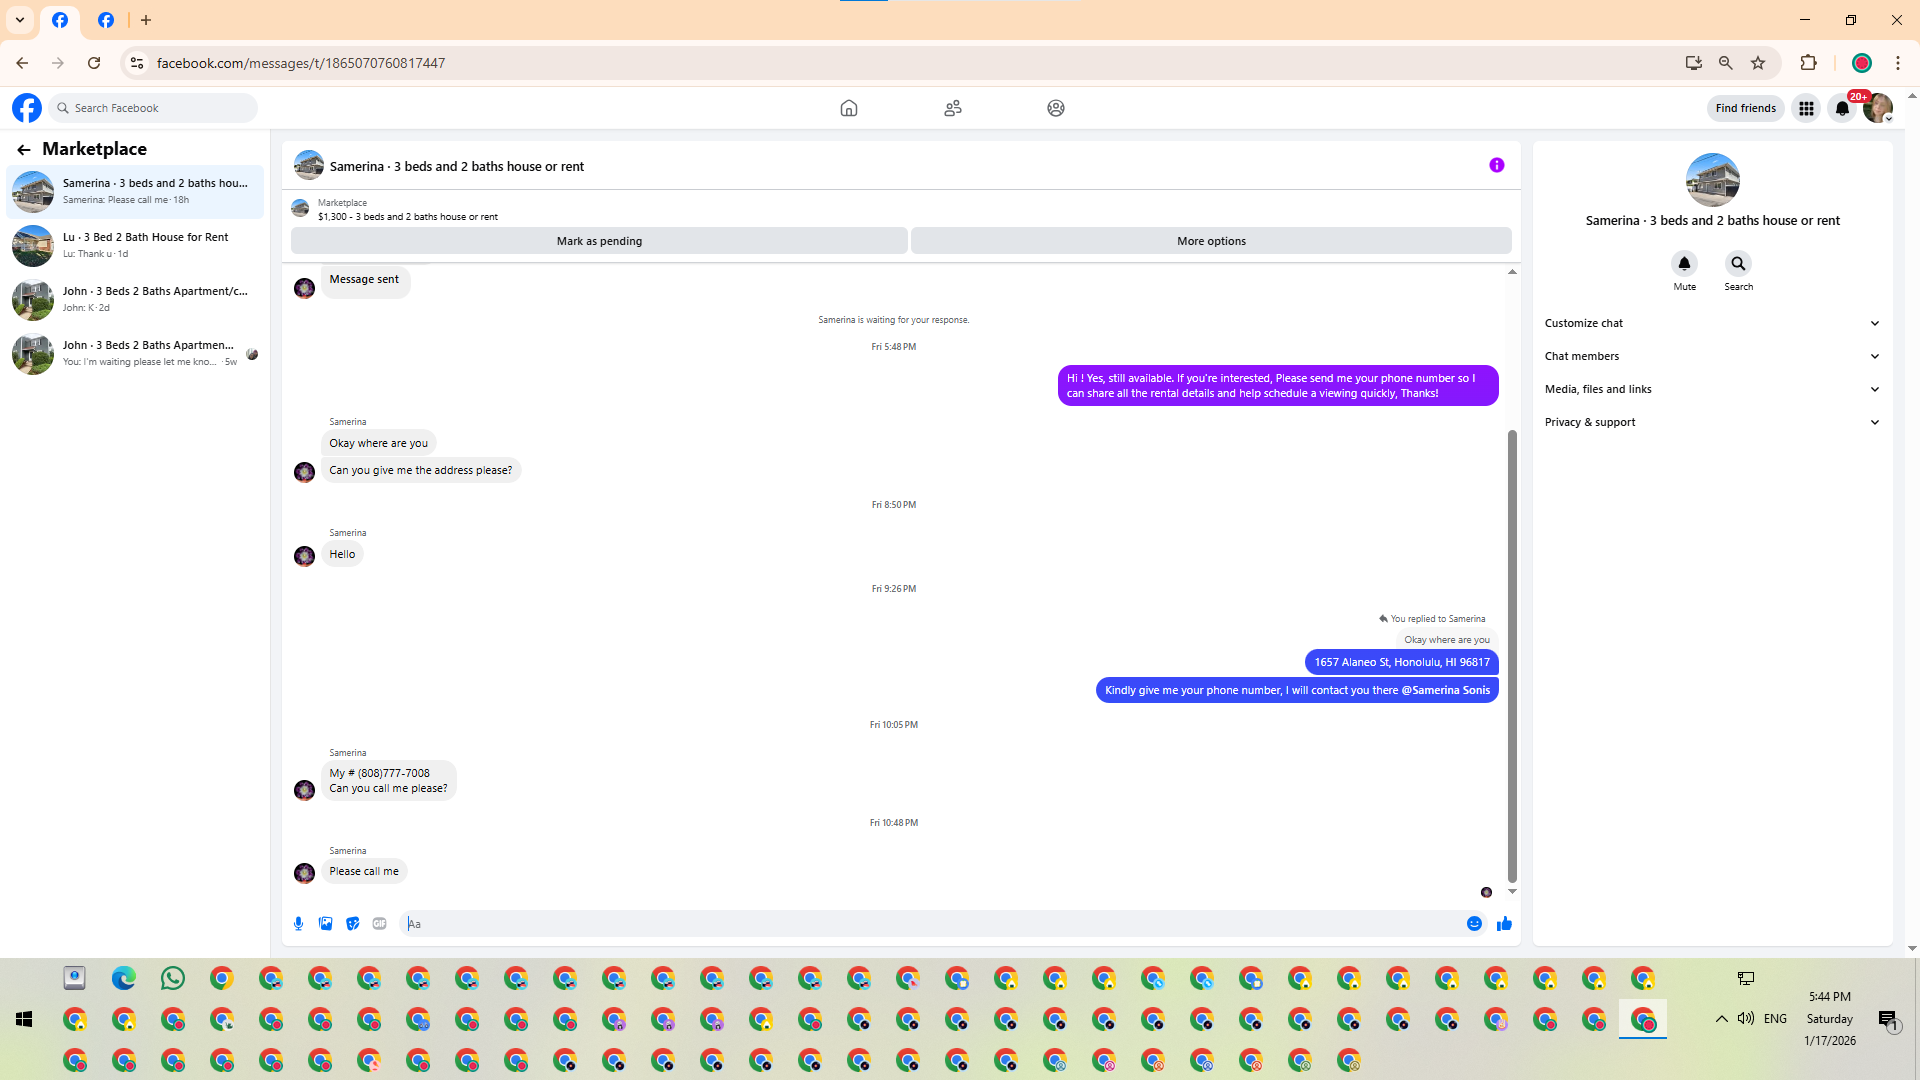1920x1080 pixels.
Task: Click the message input field
Action: tap(930, 924)
